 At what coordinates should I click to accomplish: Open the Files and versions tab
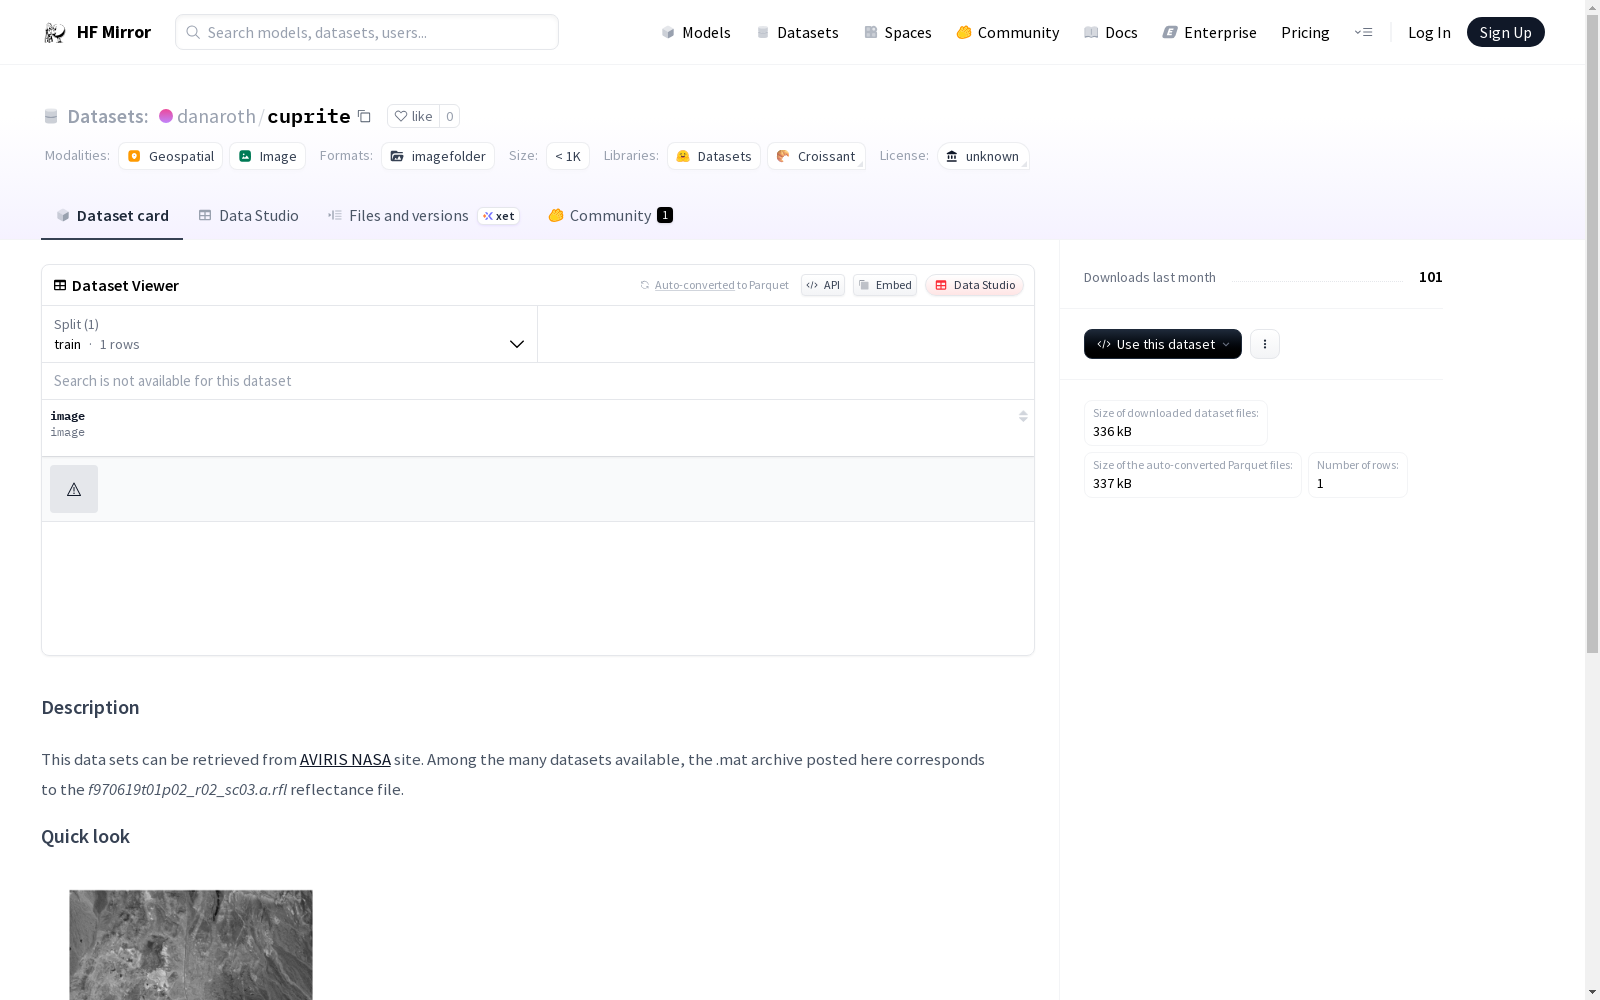(x=423, y=215)
